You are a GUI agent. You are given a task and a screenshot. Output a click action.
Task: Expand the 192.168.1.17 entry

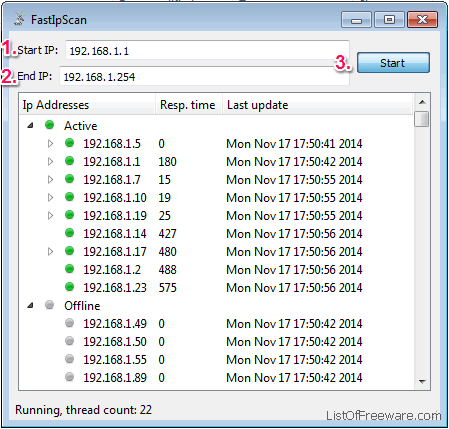[50, 251]
